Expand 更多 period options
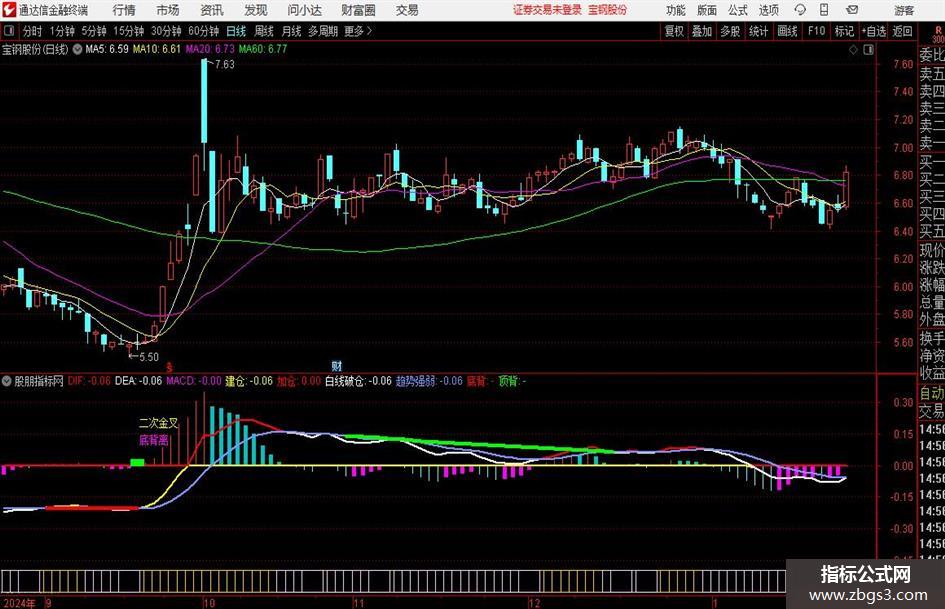The width and height of the screenshot is (945, 609). pos(358,31)
